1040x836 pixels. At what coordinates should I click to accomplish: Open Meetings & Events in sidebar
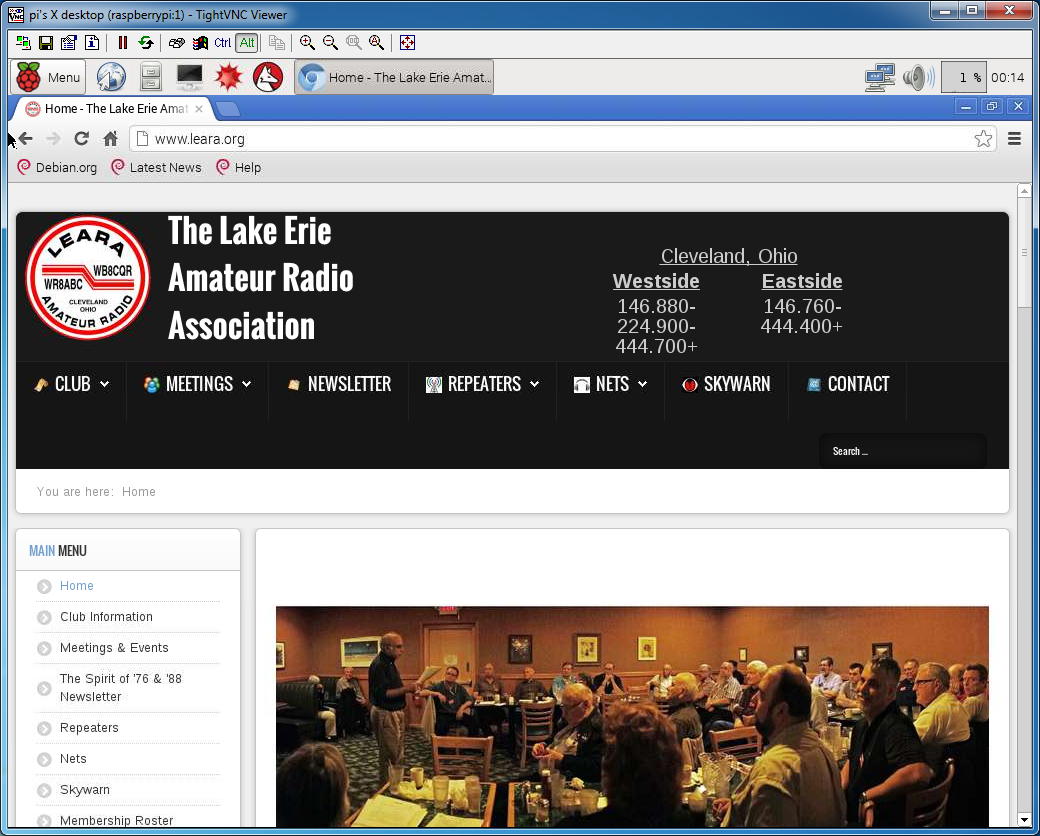pos(114,648)
